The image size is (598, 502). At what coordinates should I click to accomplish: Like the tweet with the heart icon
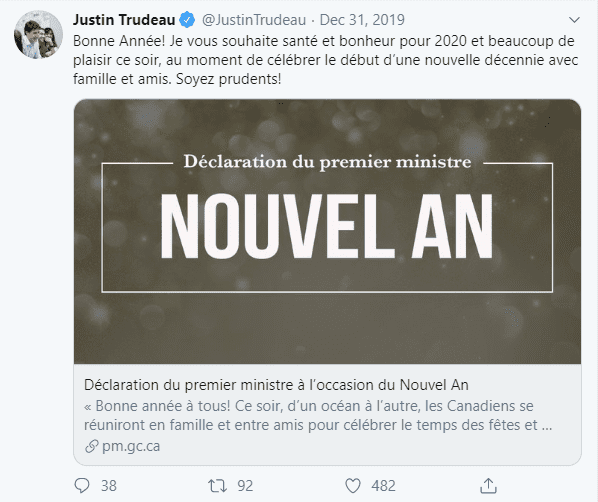point(353,486)
